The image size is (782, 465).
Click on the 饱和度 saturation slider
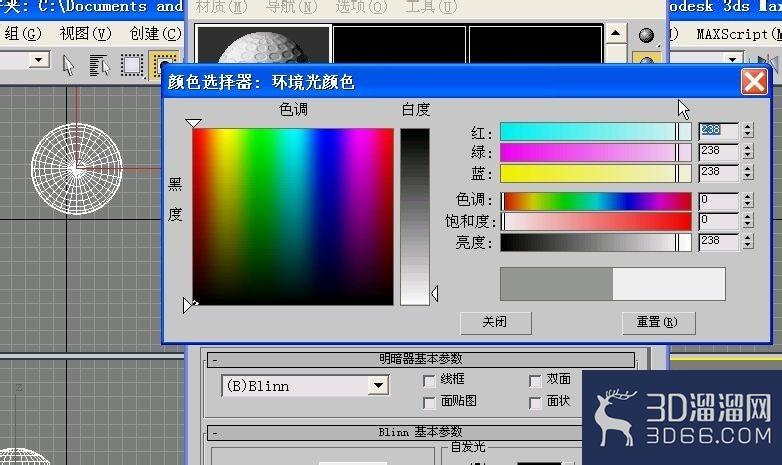pos(595,222)
